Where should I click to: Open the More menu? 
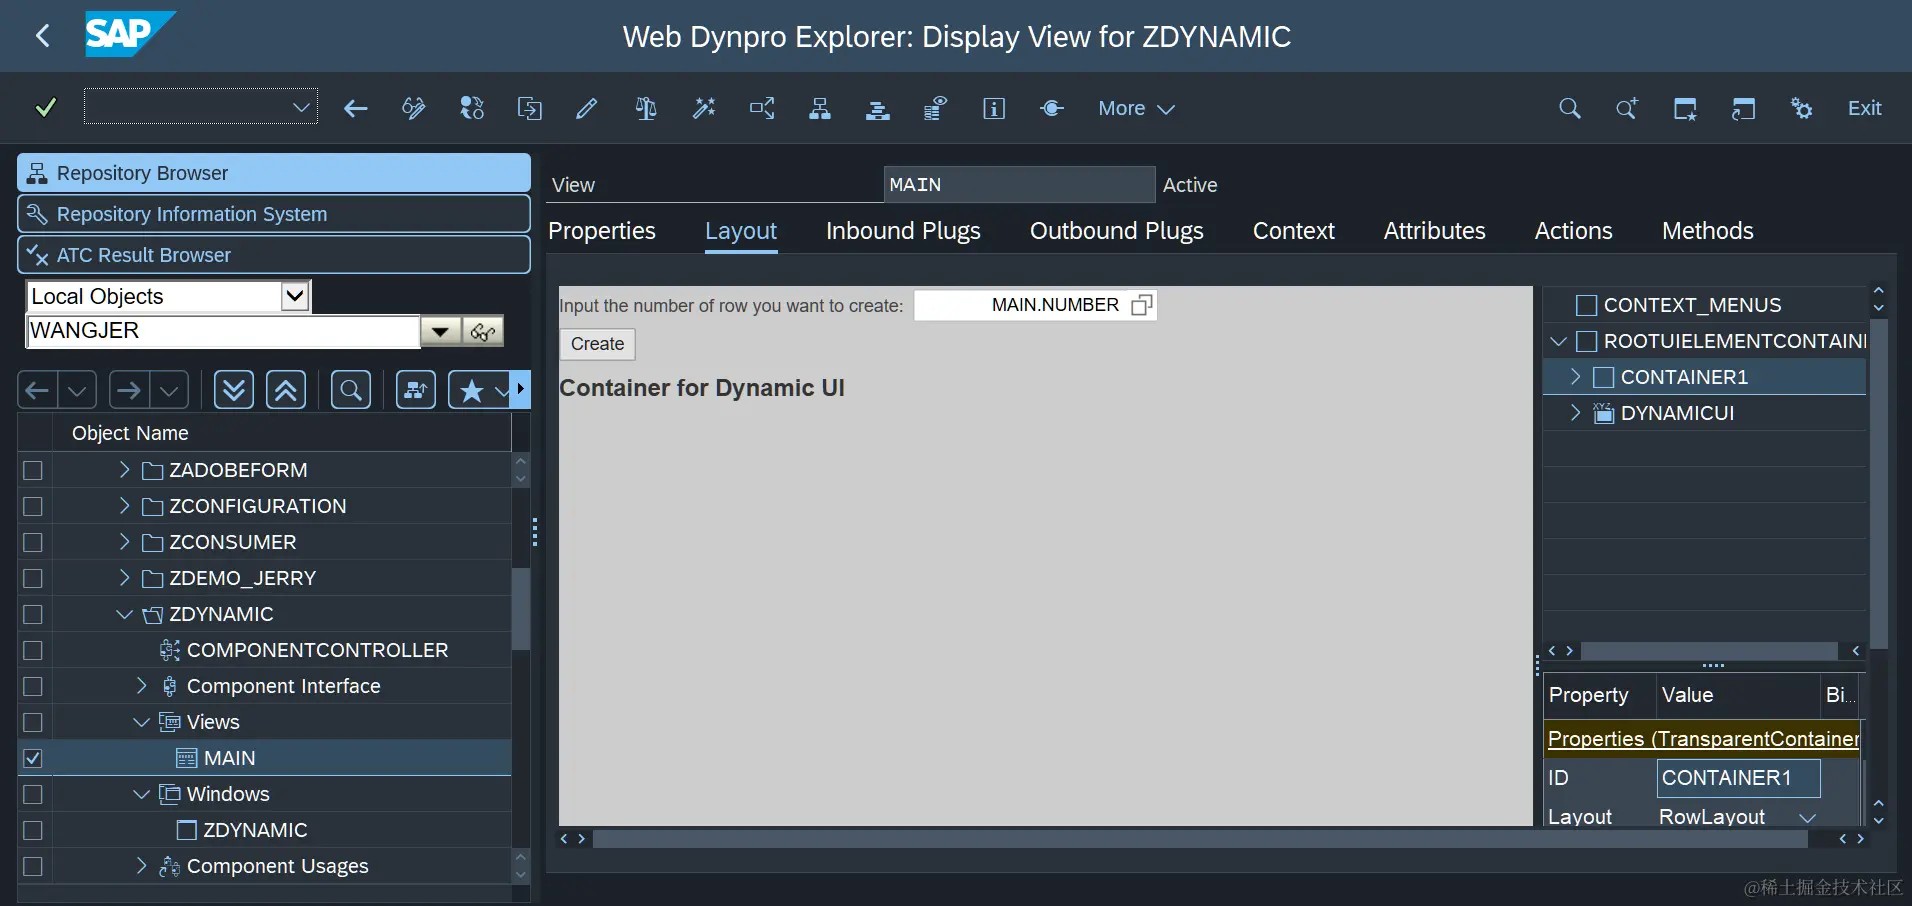point(1136,108)
